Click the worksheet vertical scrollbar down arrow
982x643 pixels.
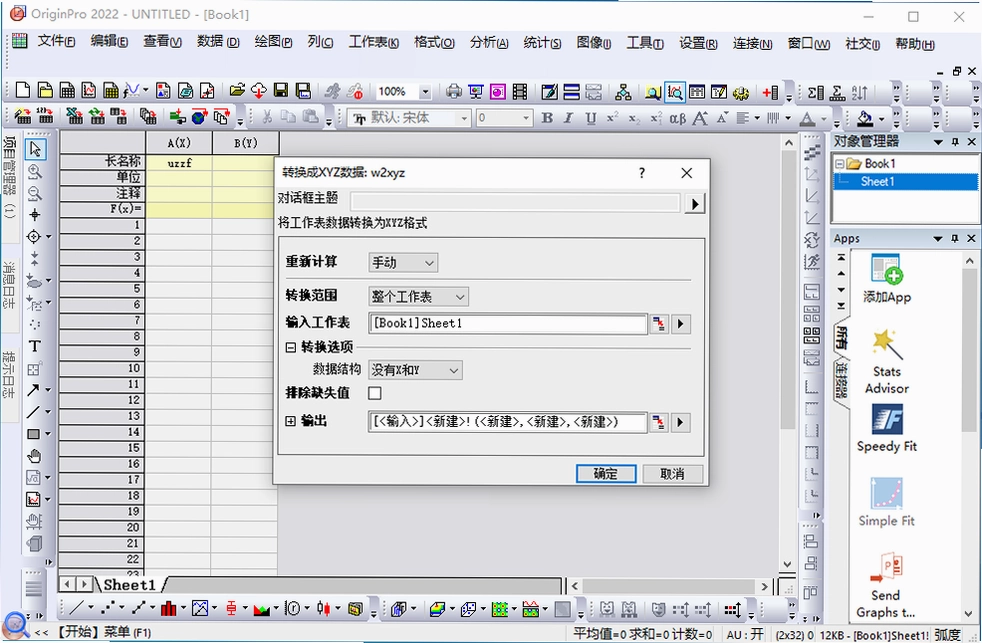tap(788, 564)
